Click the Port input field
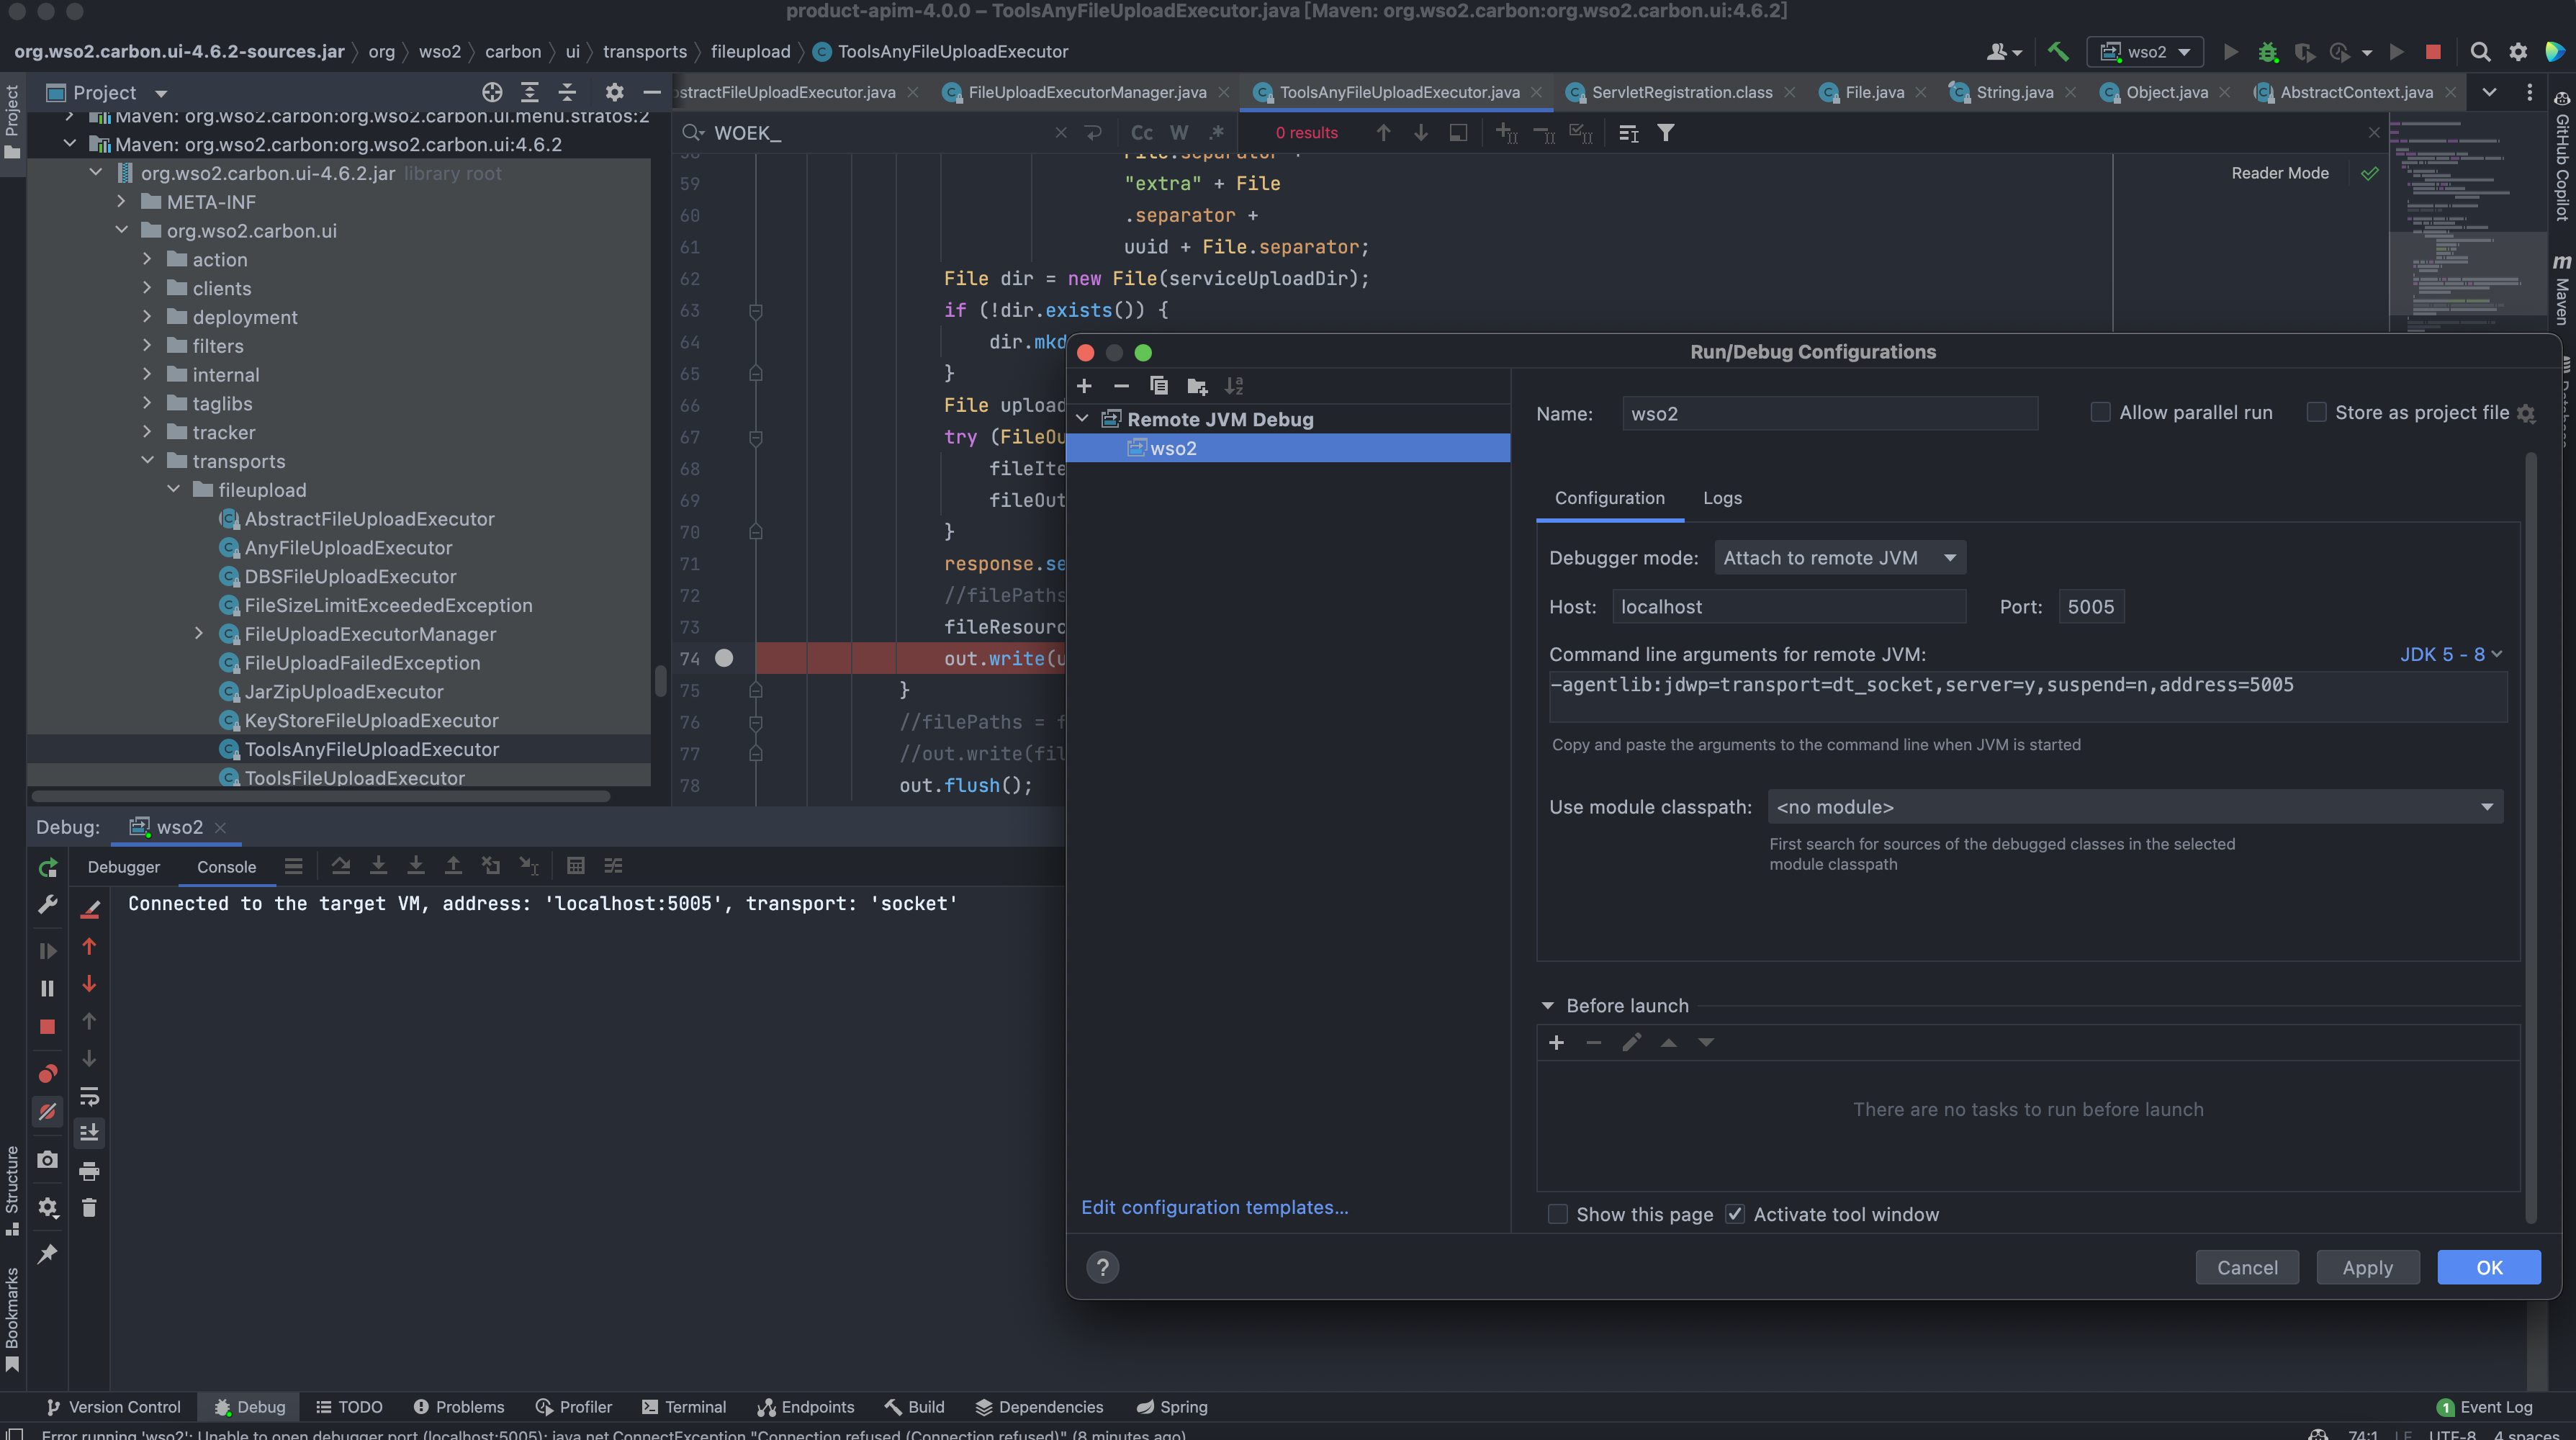Screen dimensions: 2576x1440 2090,606
